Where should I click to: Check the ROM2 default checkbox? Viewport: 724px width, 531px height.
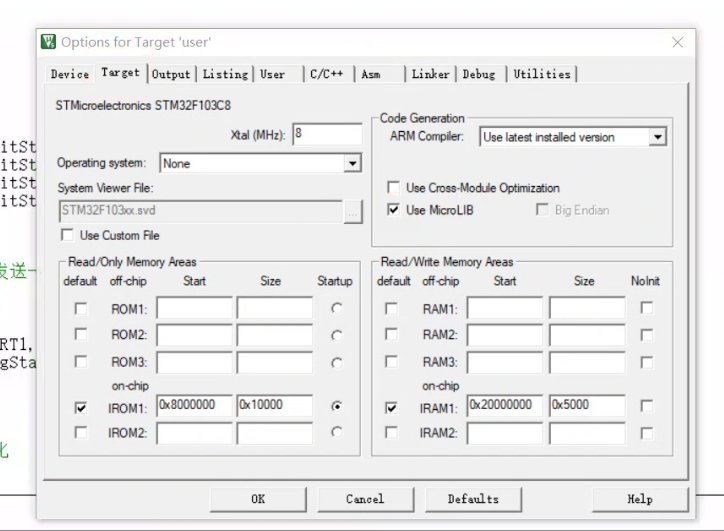click(81, 334)
